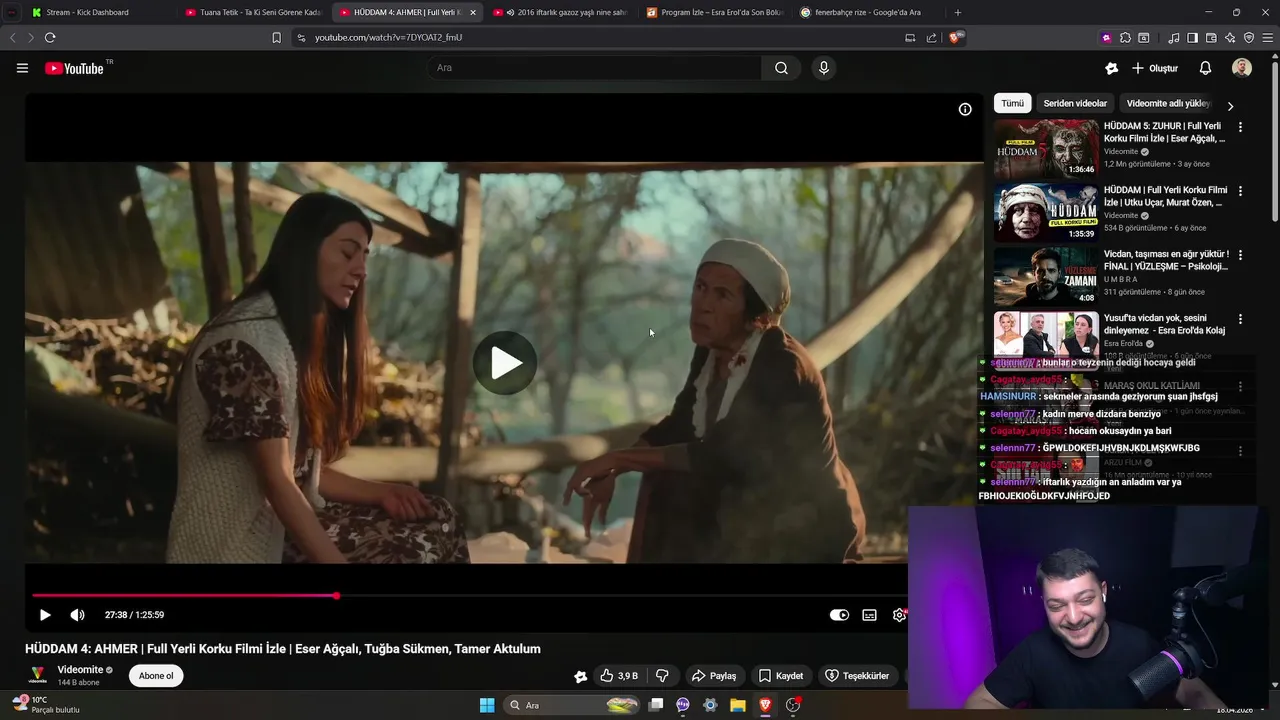Open a new browser tab with the plus

tap(958, 12)
